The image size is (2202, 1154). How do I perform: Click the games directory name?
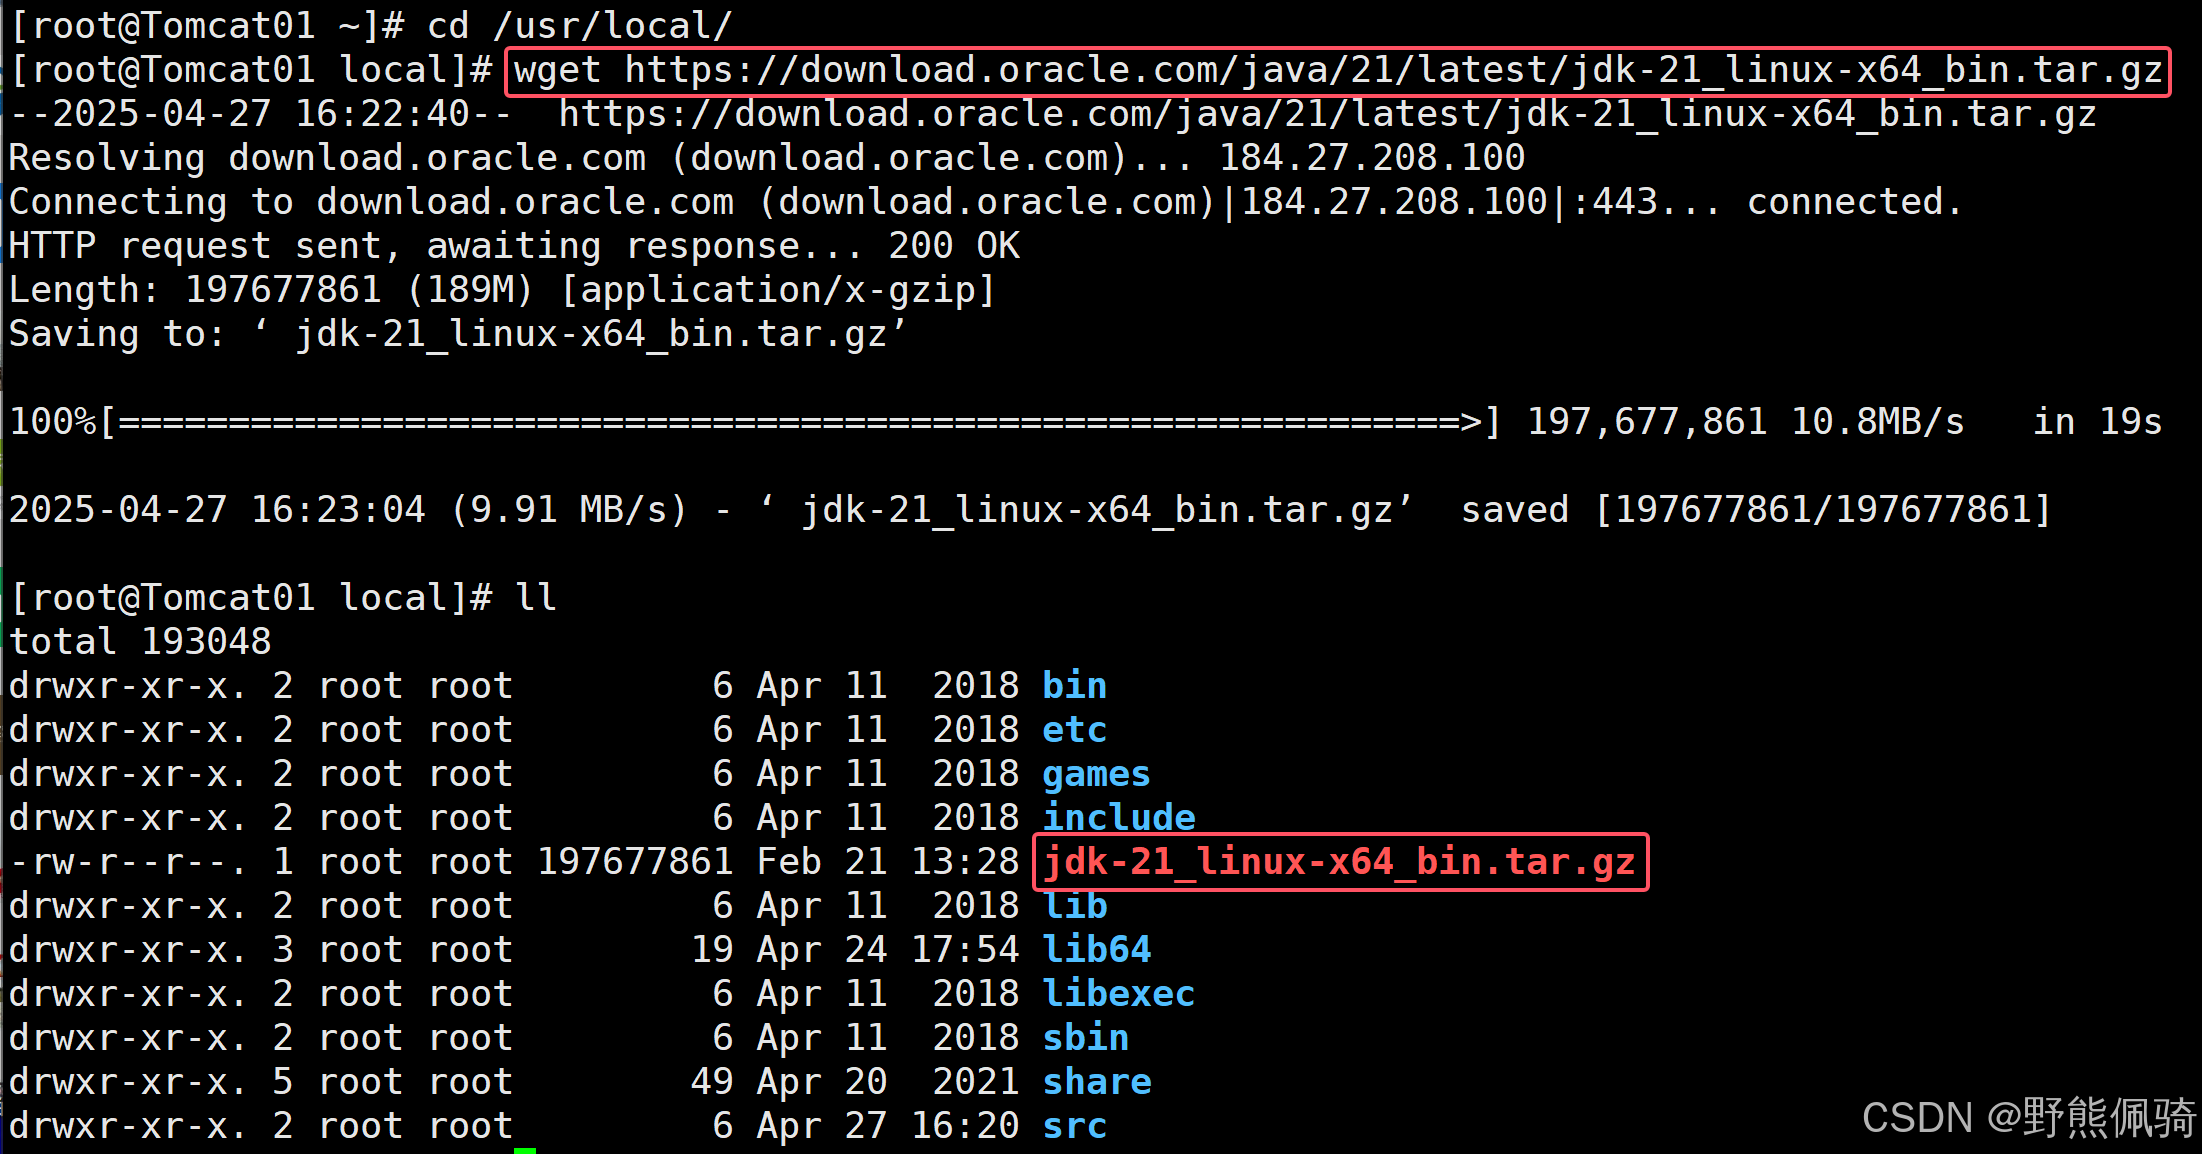point(1096,774)
